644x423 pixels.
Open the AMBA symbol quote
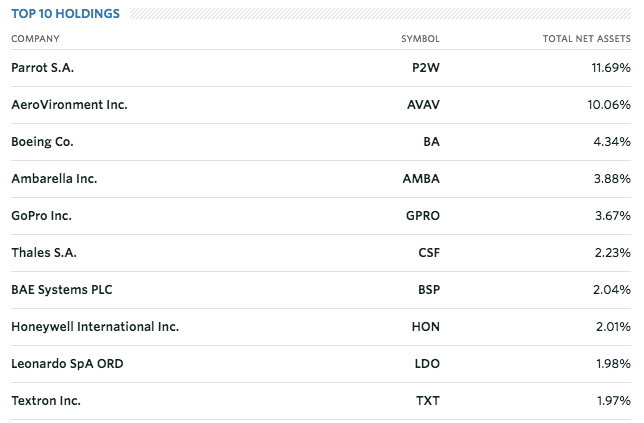421,179
